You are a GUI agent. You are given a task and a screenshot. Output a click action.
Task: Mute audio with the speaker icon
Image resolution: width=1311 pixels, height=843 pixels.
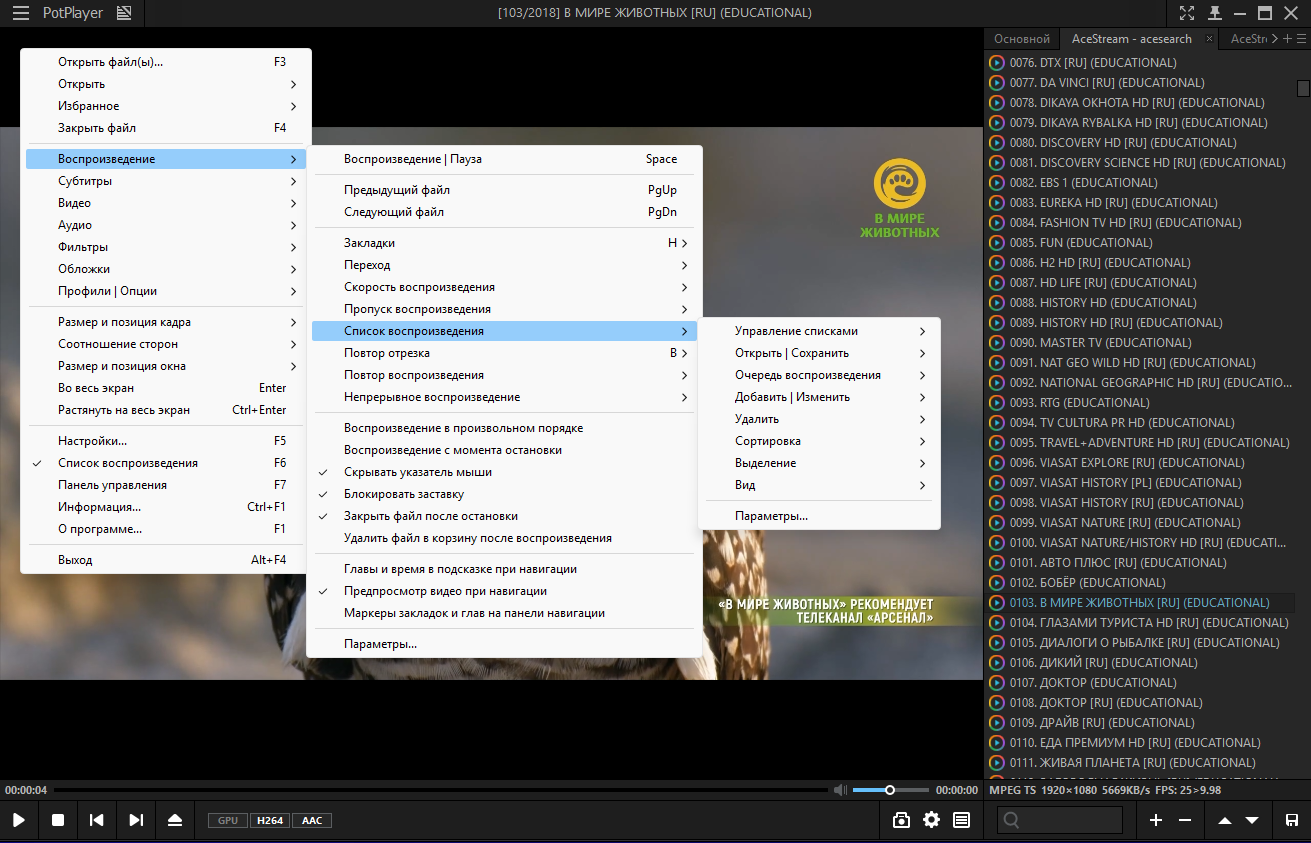point(839,790)
